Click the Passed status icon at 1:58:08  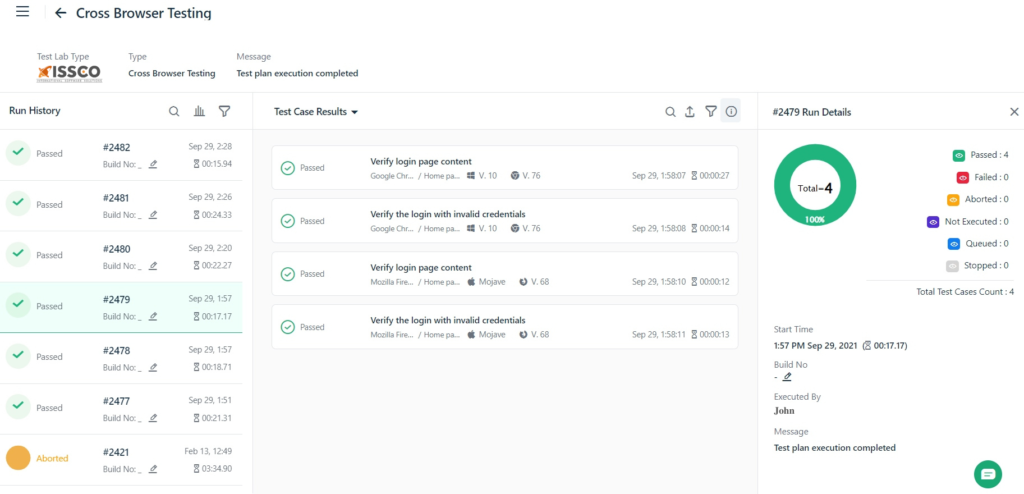[x=287, y=221]
